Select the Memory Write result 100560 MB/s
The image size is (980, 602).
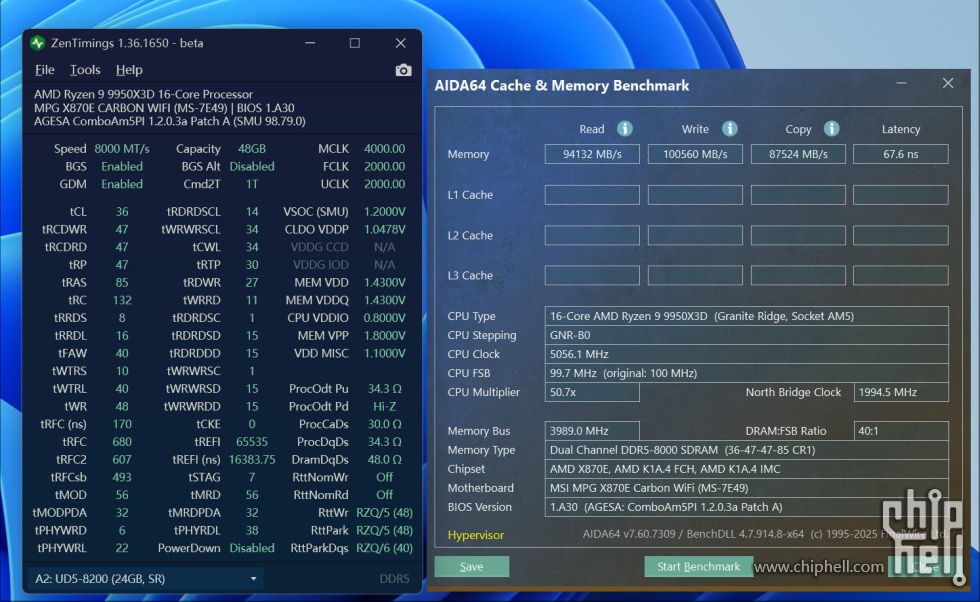[x=695, y=154]
